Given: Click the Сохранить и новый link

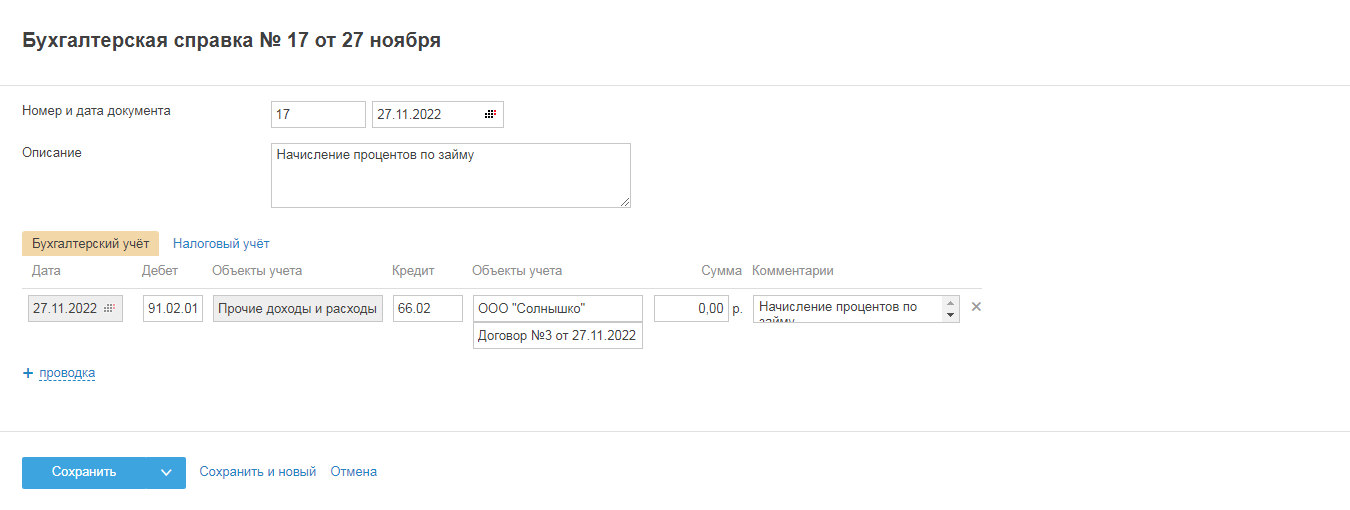Looking at the screenshot, I should tap(257, 472).
